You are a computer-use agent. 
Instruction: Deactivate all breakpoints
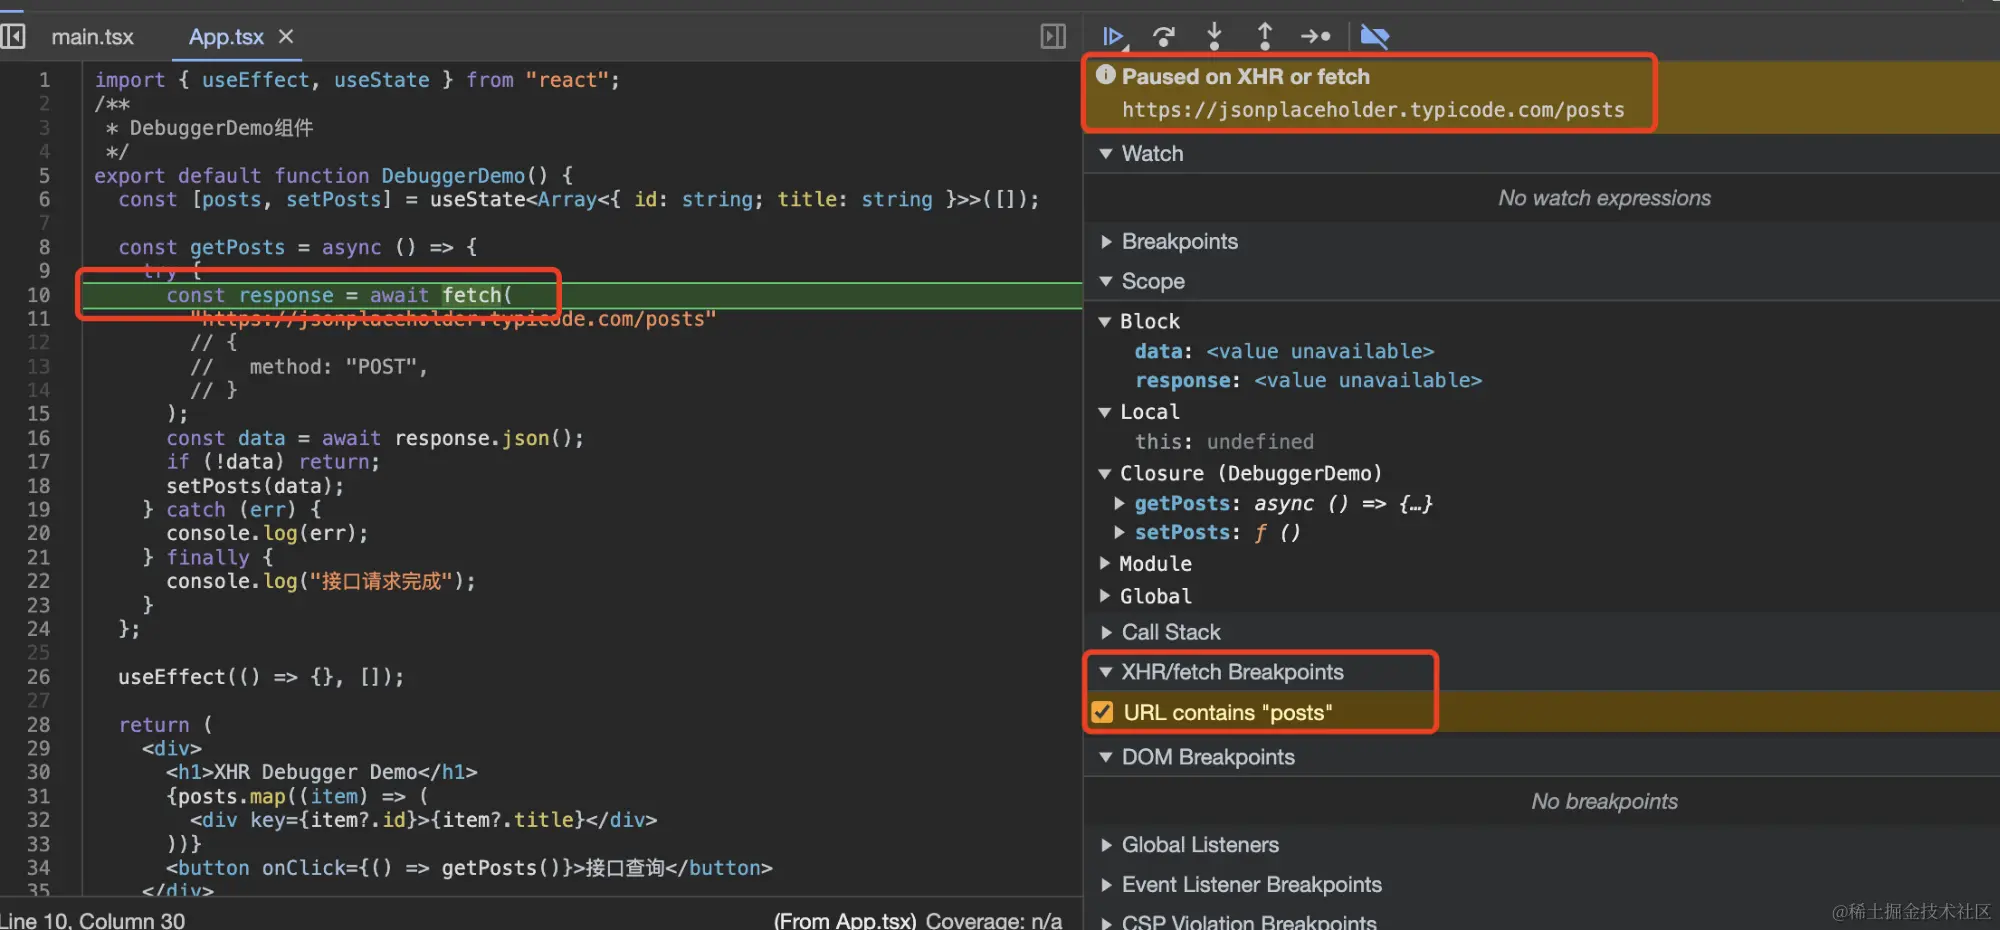click(1375, 37)
